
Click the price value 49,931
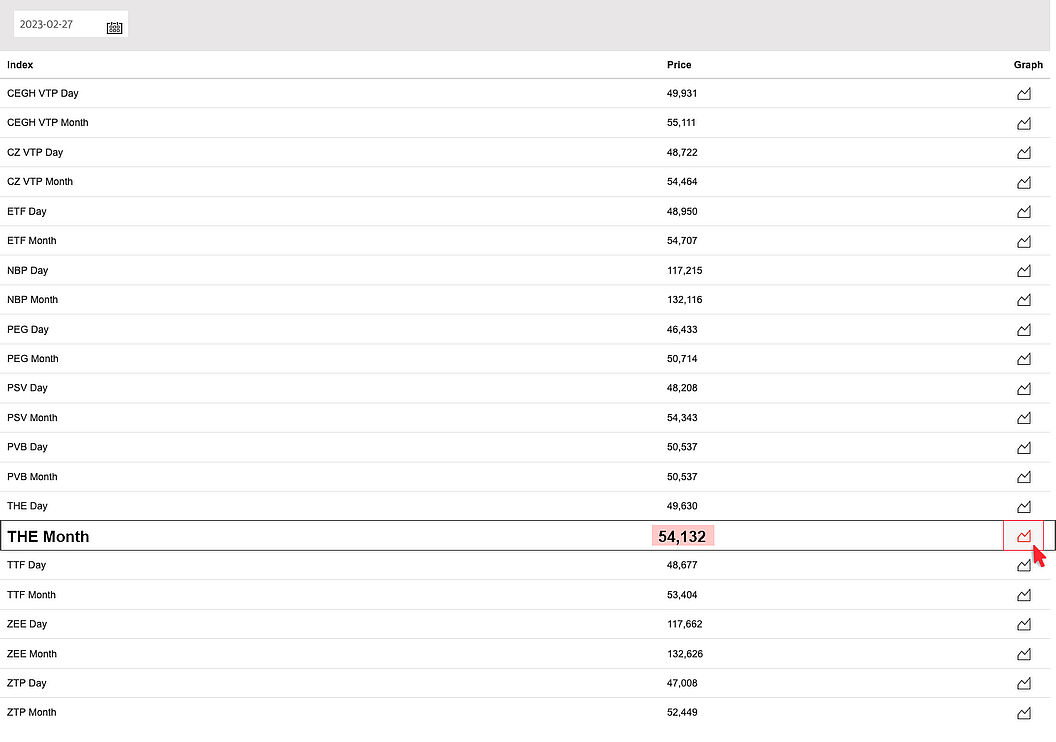click(x=682, y=93)
